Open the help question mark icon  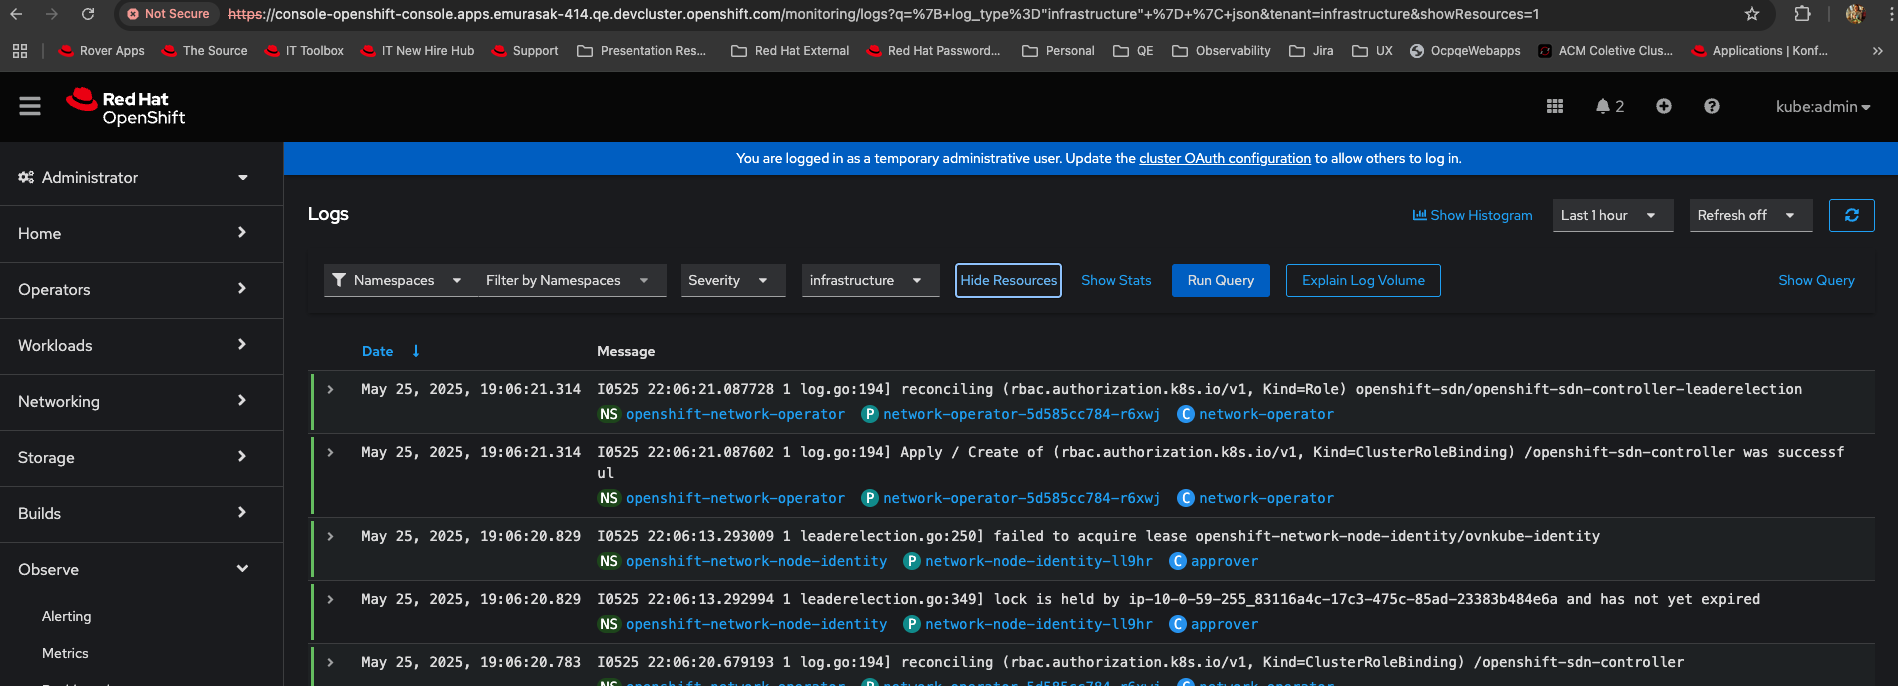(x=1711, y=106)
